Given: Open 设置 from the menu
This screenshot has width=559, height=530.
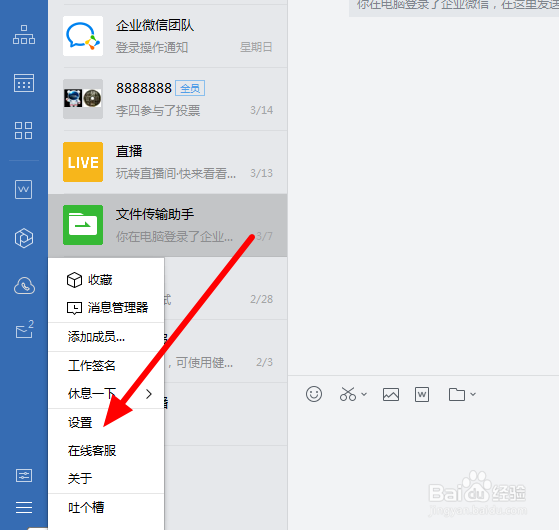Looking at the screenshot, I should coord(106,423).
